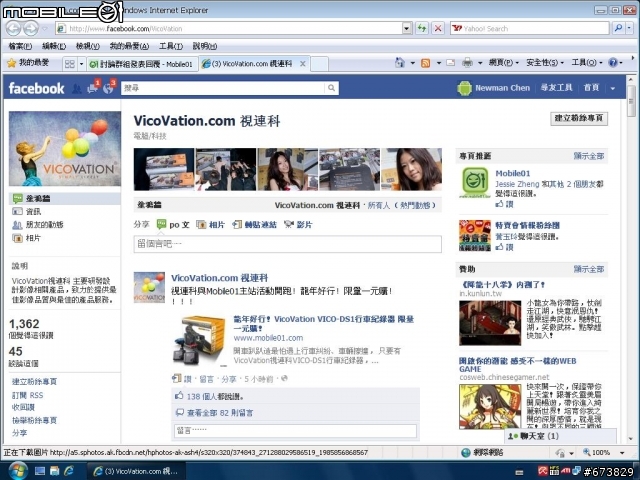Open Facebook notifications globe icon
This screenshot has width=640, height=480.
[x=109, y=88]
